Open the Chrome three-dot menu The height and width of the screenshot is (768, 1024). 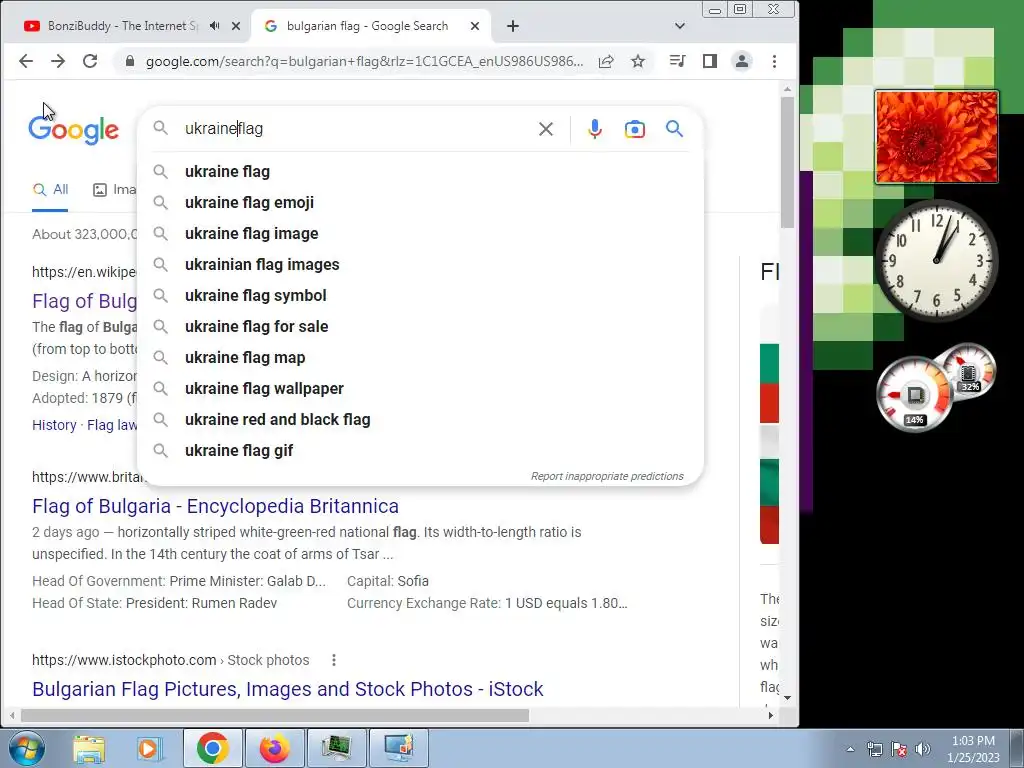[775, 61]
